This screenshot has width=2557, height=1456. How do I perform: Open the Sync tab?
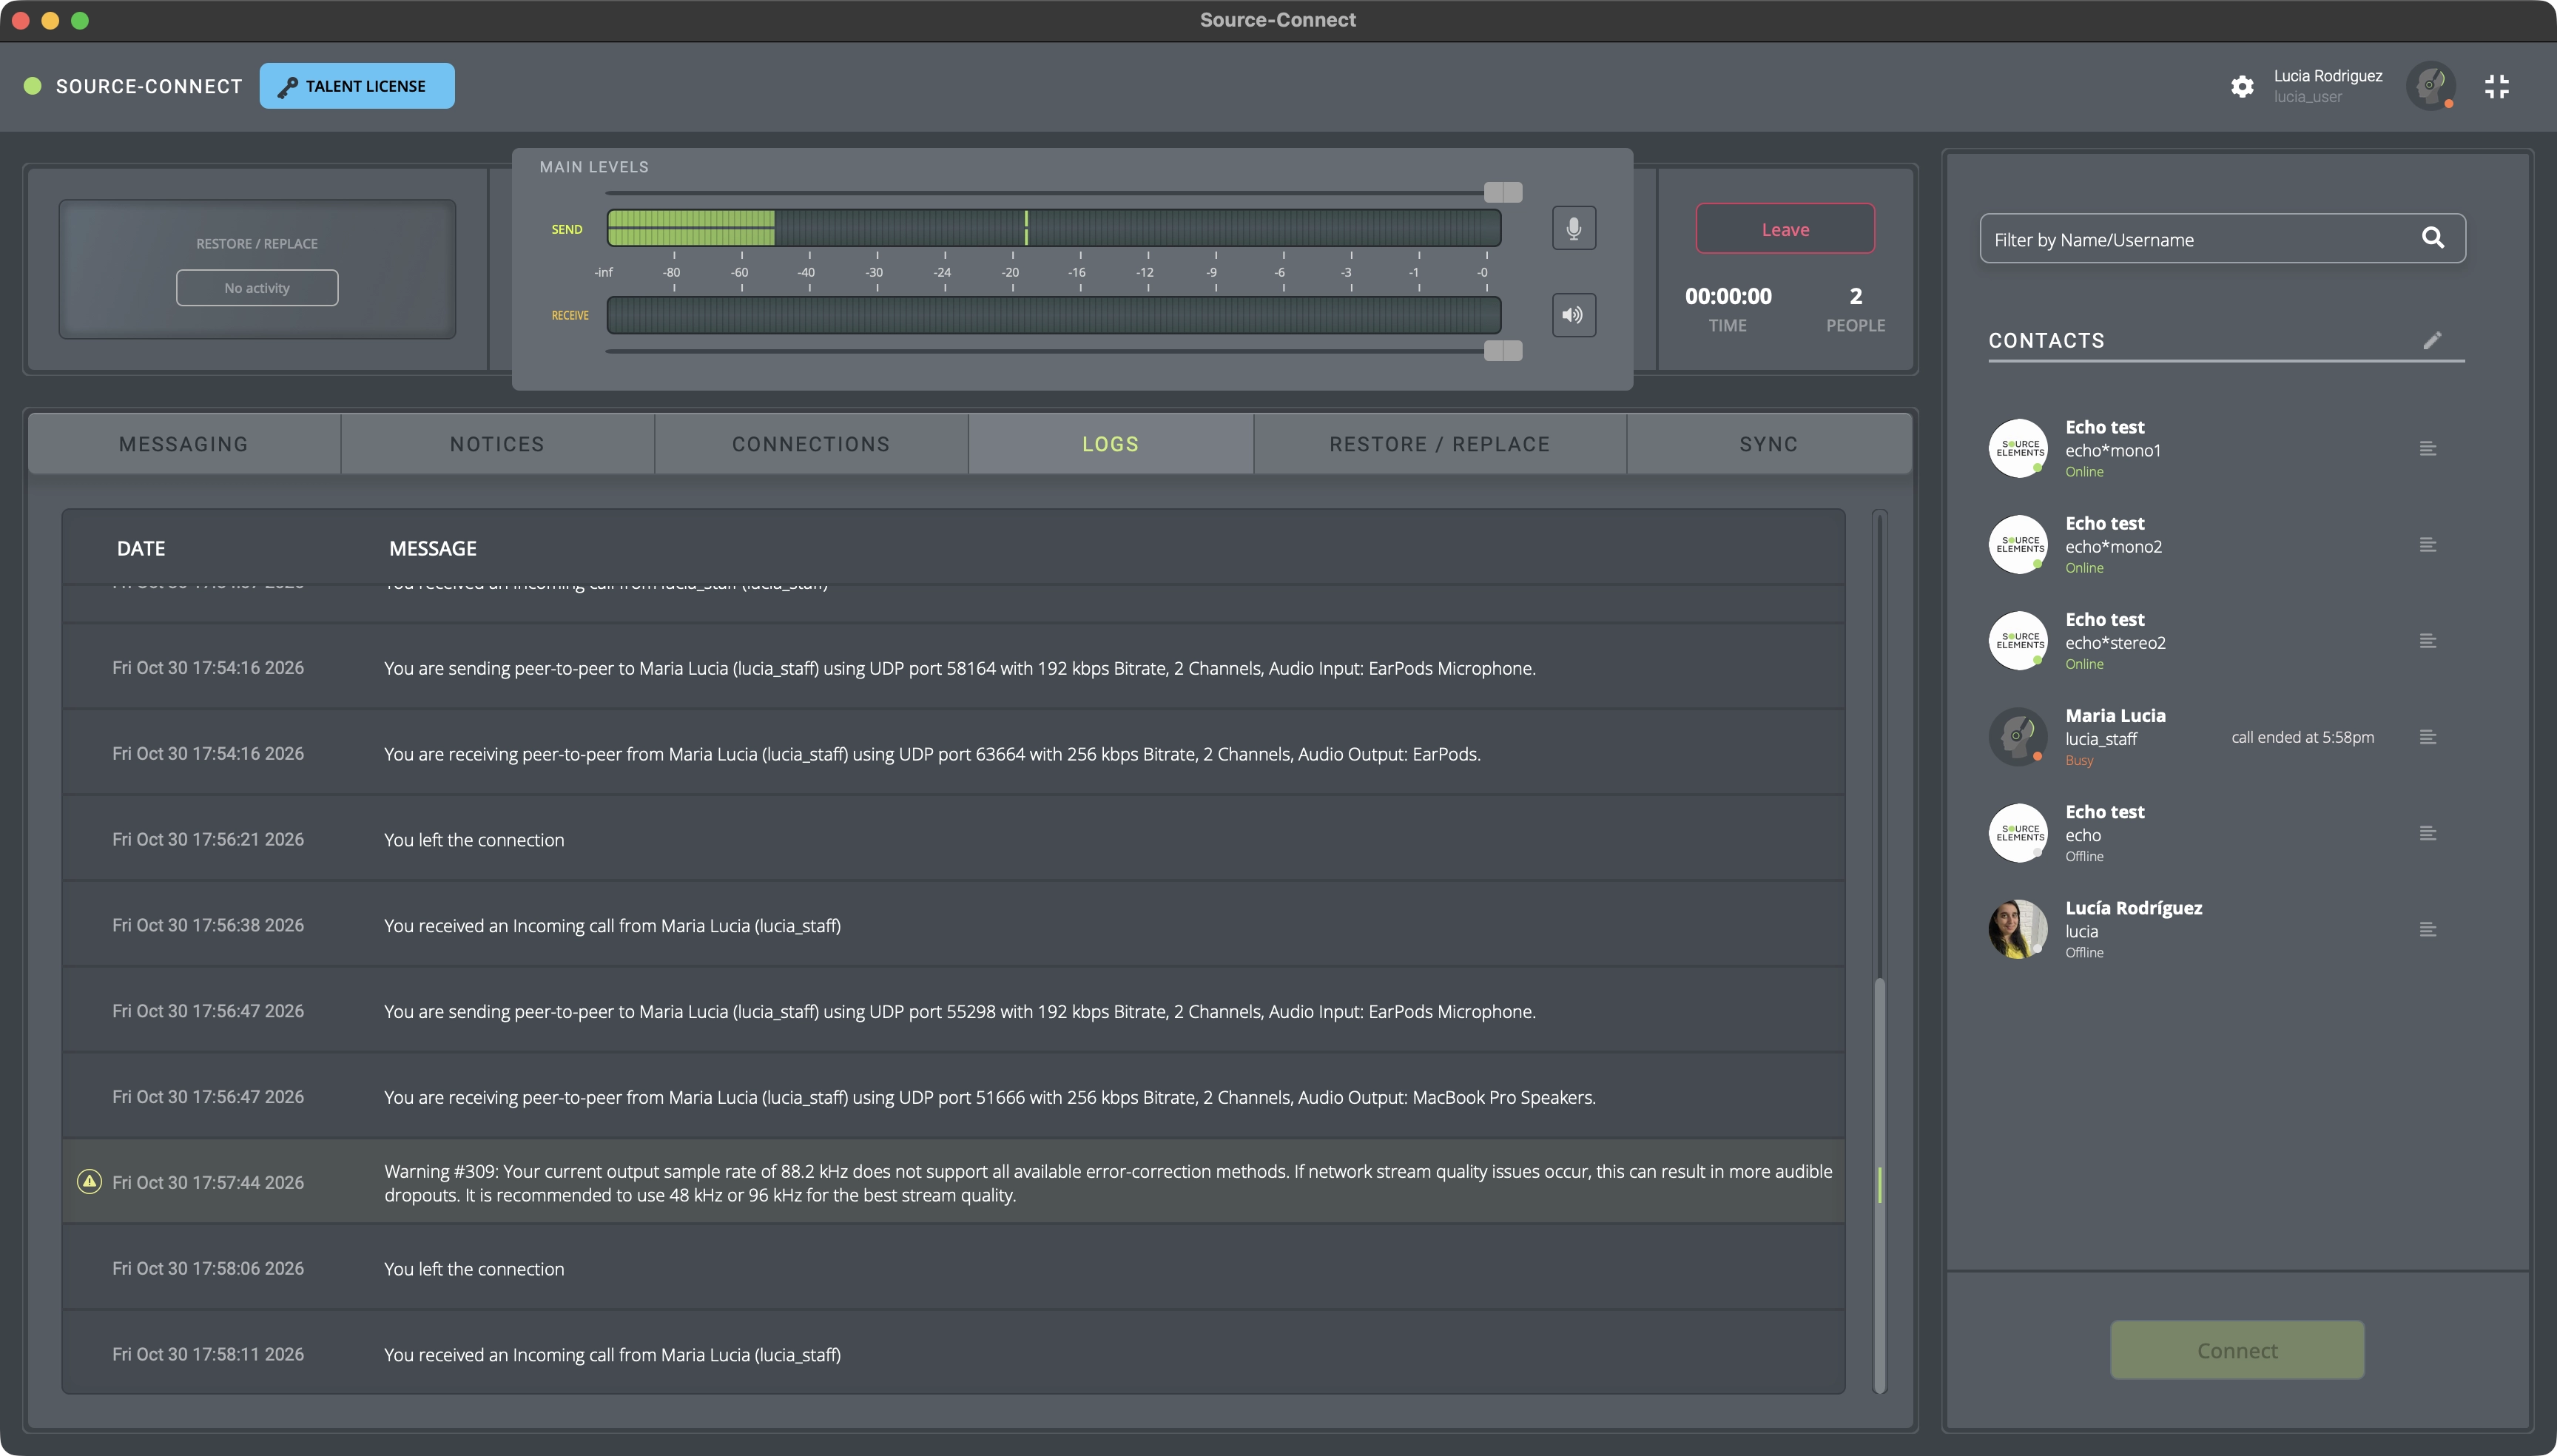pos(1768,444)
